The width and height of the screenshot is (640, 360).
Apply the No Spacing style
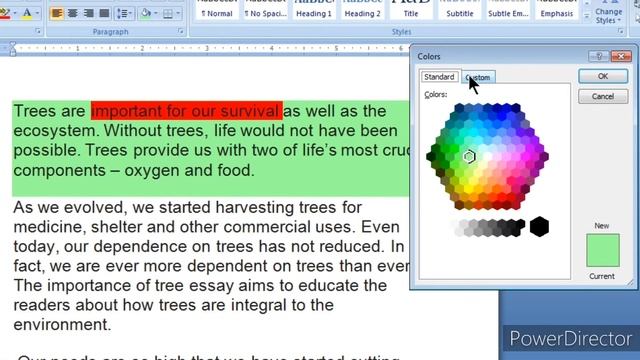point(265,10)
